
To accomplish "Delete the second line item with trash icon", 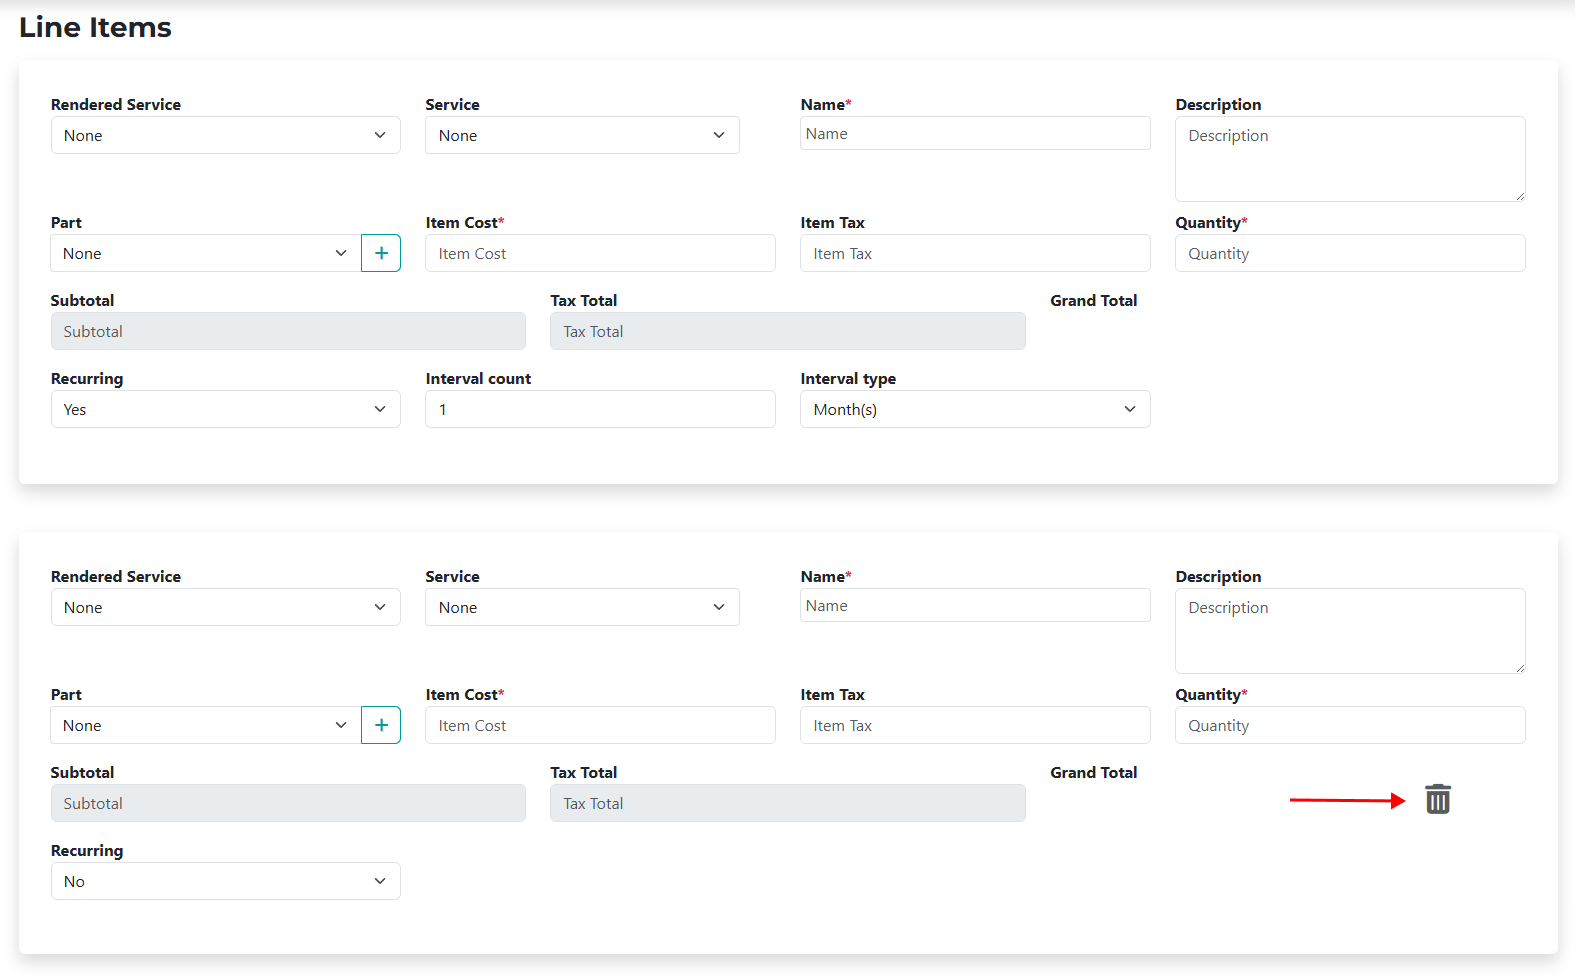I will 1437,799.
